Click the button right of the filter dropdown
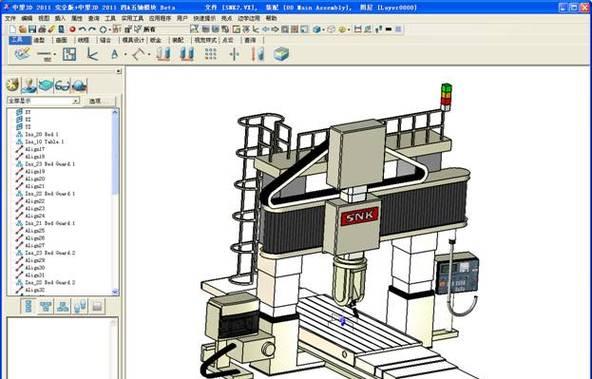Viewport: 592px width, 379px height. (x=100, y=101)
